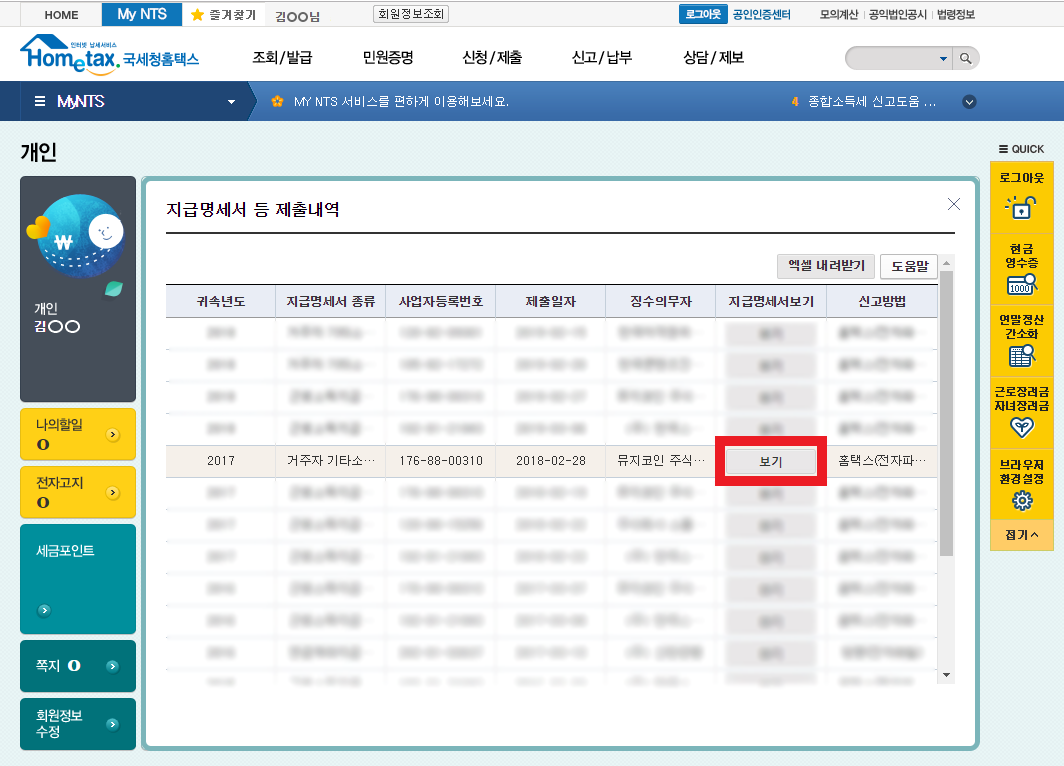Image resolution: width=1064 pixels, height=766 pixels.
Task: Open the search box dropdown arrow
Action: pos(943,59)
